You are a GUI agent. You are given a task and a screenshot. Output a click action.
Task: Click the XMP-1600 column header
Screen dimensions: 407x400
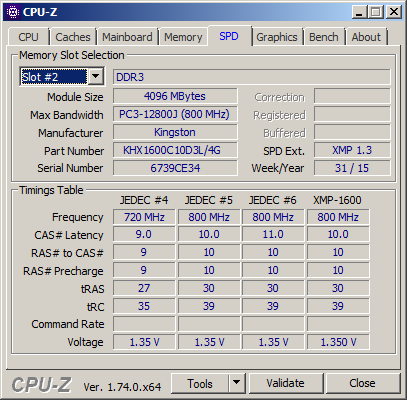pos(337,200)
